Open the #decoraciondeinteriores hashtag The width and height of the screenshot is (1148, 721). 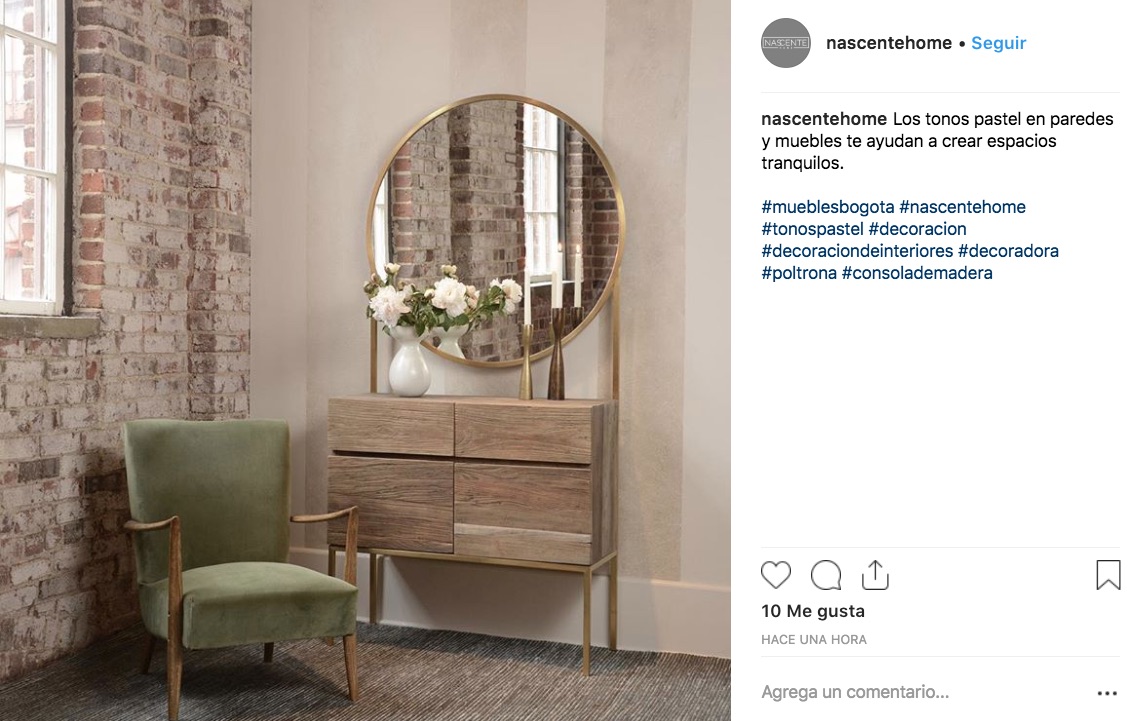(x=857, y=251)
